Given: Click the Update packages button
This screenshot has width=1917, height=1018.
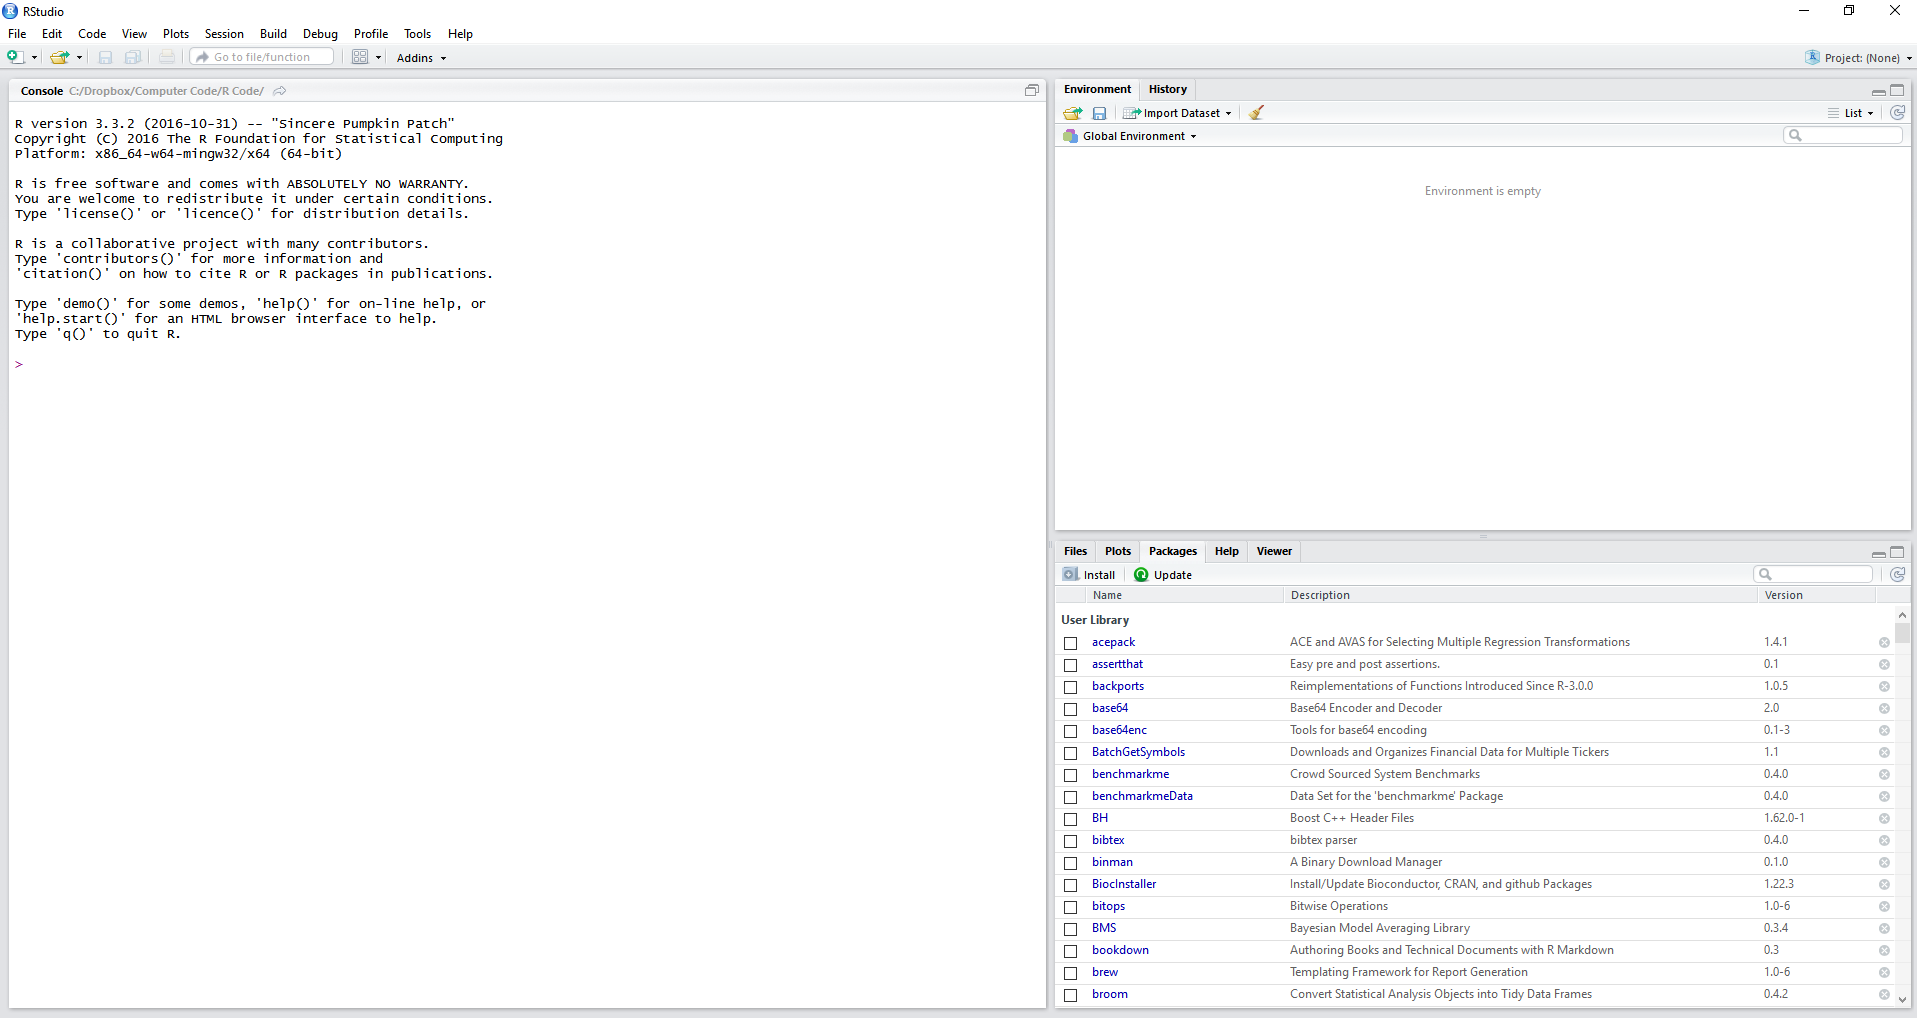Looking at the screenshot, I should click(1163, 574).
